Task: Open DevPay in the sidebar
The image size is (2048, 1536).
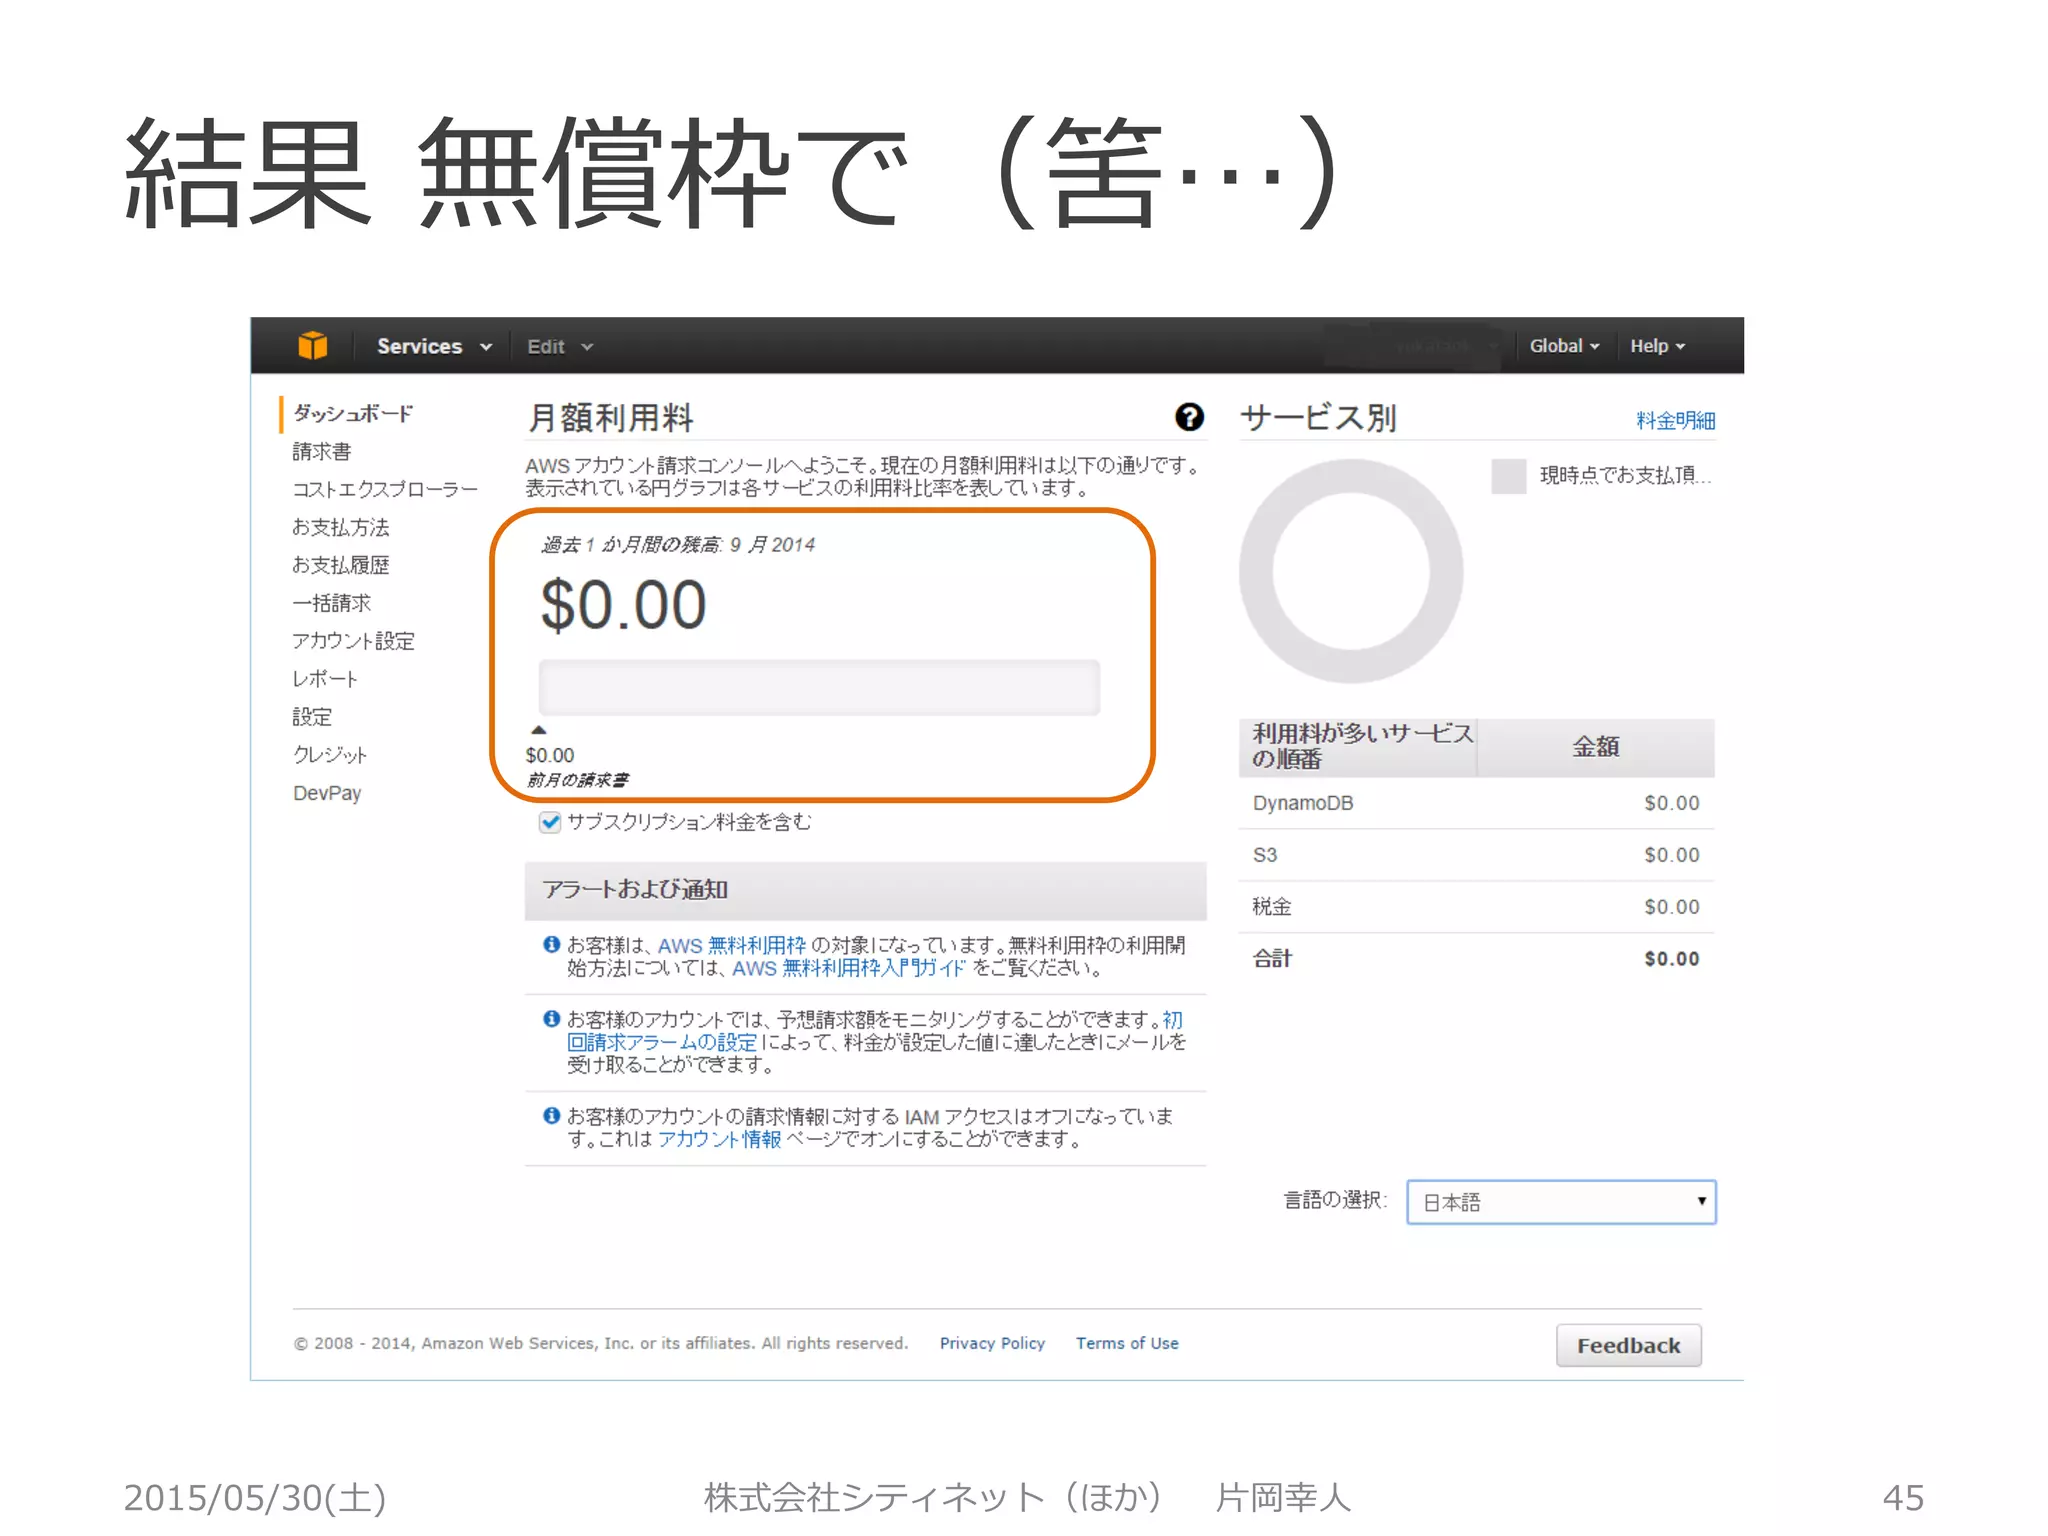Action: coord(327,793)
